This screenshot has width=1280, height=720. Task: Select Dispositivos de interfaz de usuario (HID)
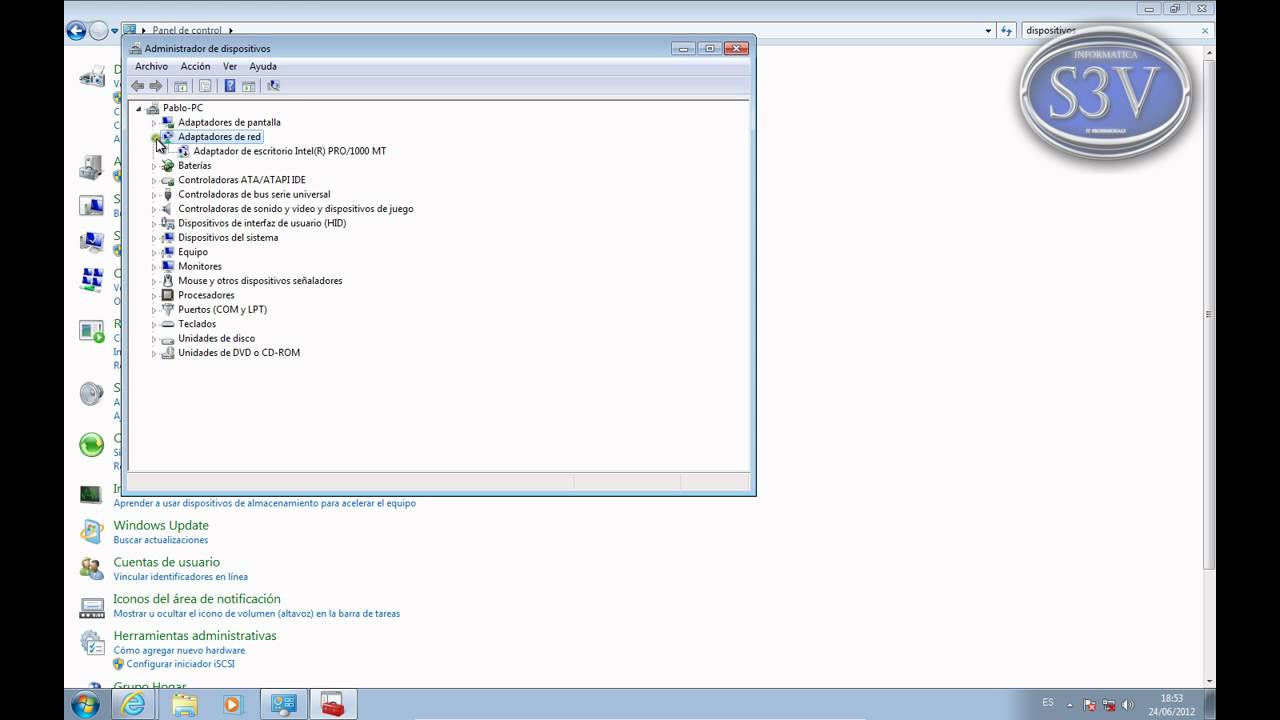click(x=262, y=223)
